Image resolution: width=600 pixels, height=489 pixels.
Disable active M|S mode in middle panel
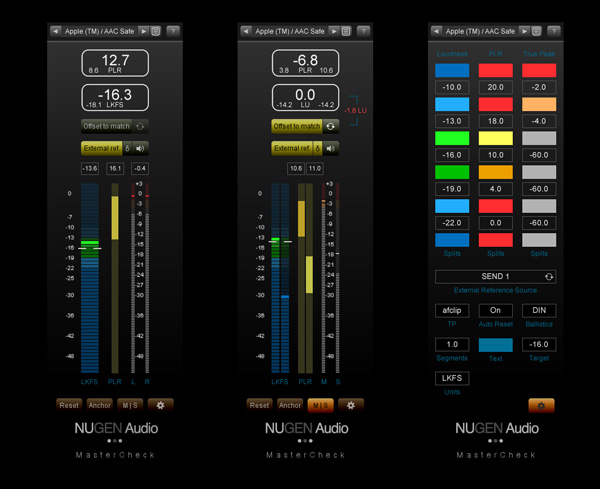pyautogui.click(x=321, y=405)
